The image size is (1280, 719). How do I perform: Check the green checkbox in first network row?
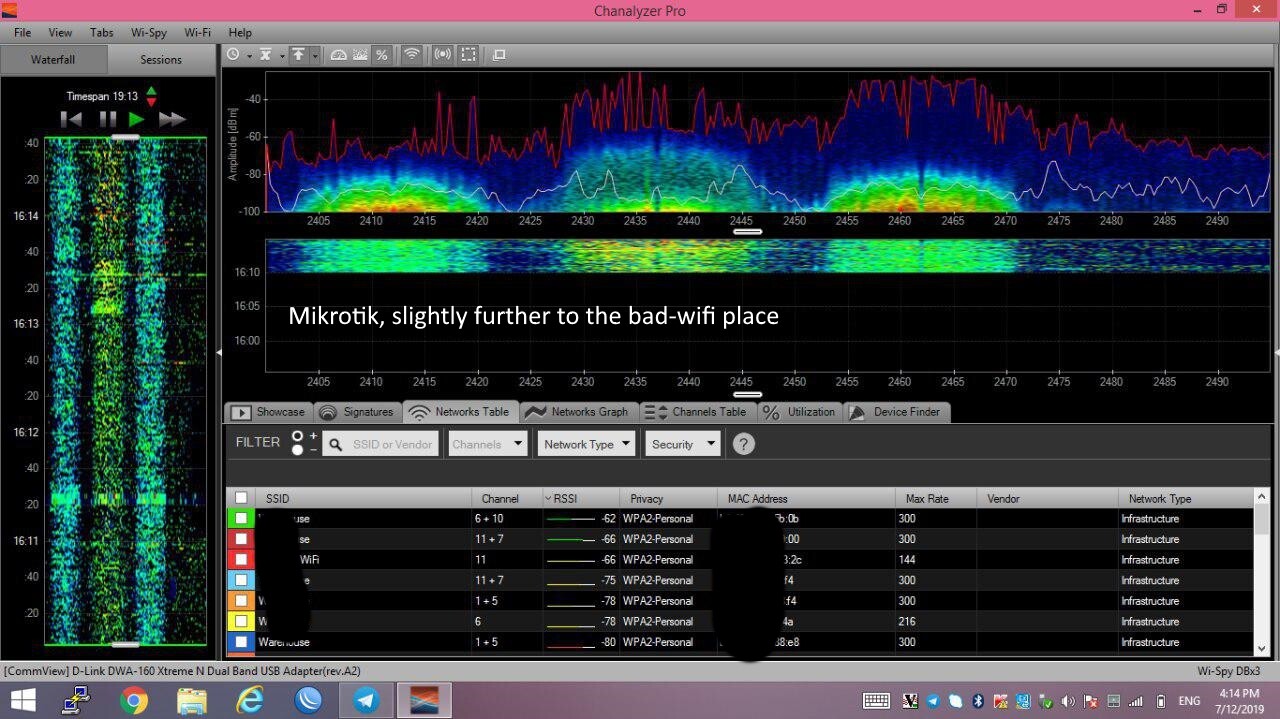pyautogui.click(x=241, y=519)
